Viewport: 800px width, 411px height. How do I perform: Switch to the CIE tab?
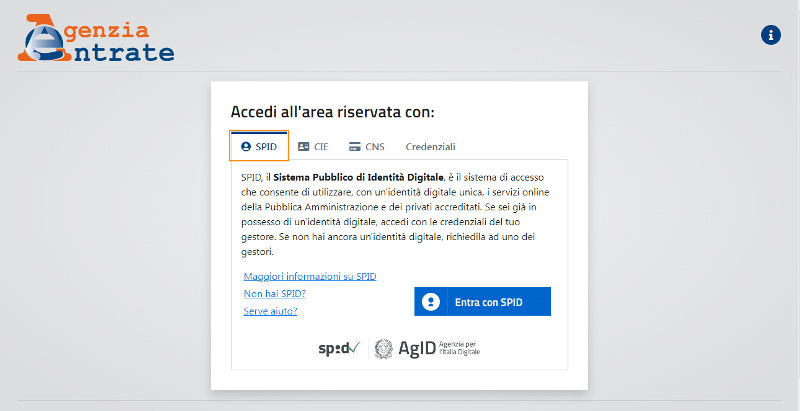coord(313,147)
